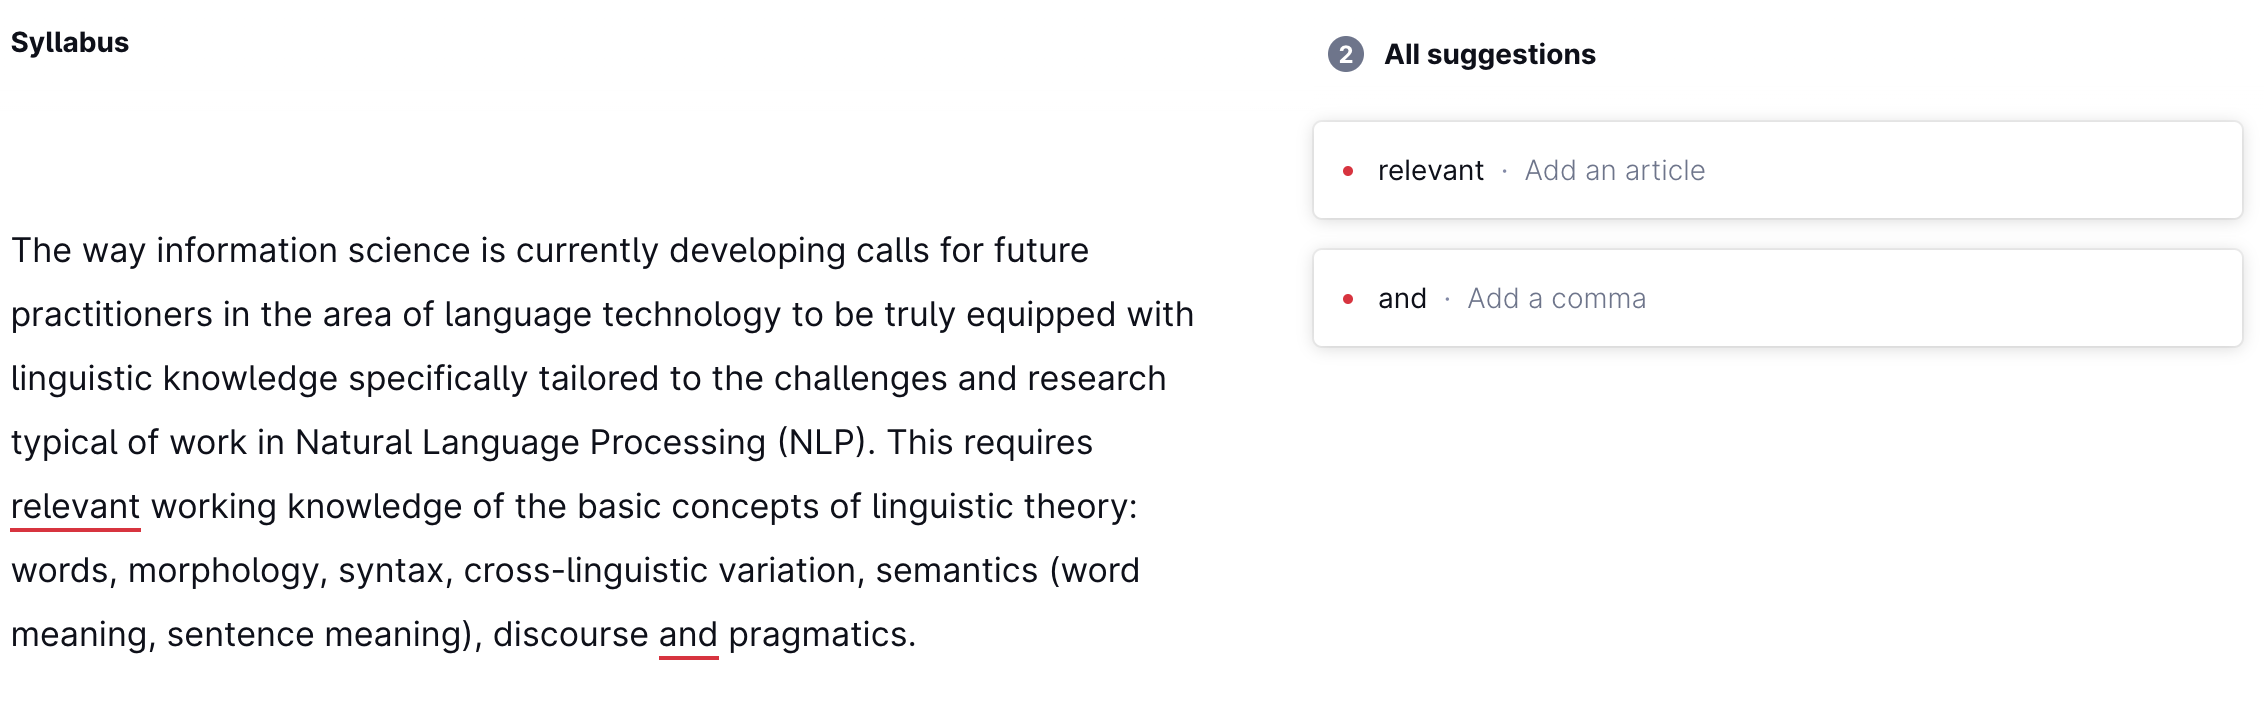
Task: Click the underlined word 'relevant' in the text
Action: click(75, 506)
